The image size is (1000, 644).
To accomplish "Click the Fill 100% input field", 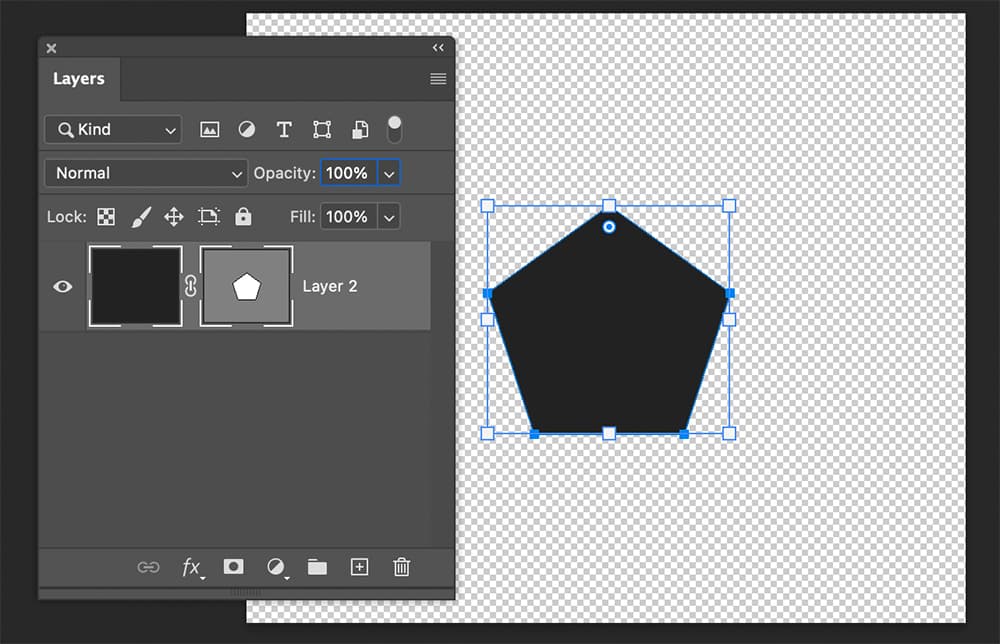I will [349, 217].
